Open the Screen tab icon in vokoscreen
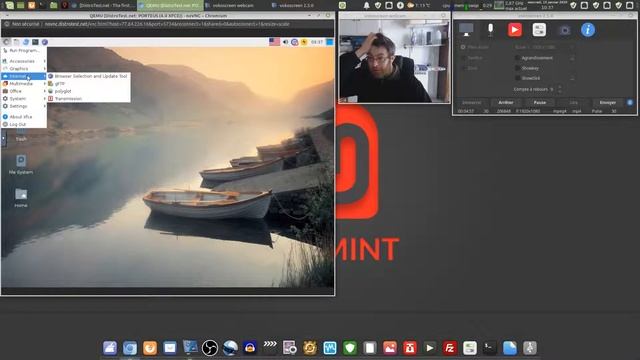This screenshot has width=640, height=360. coord(466,29)
